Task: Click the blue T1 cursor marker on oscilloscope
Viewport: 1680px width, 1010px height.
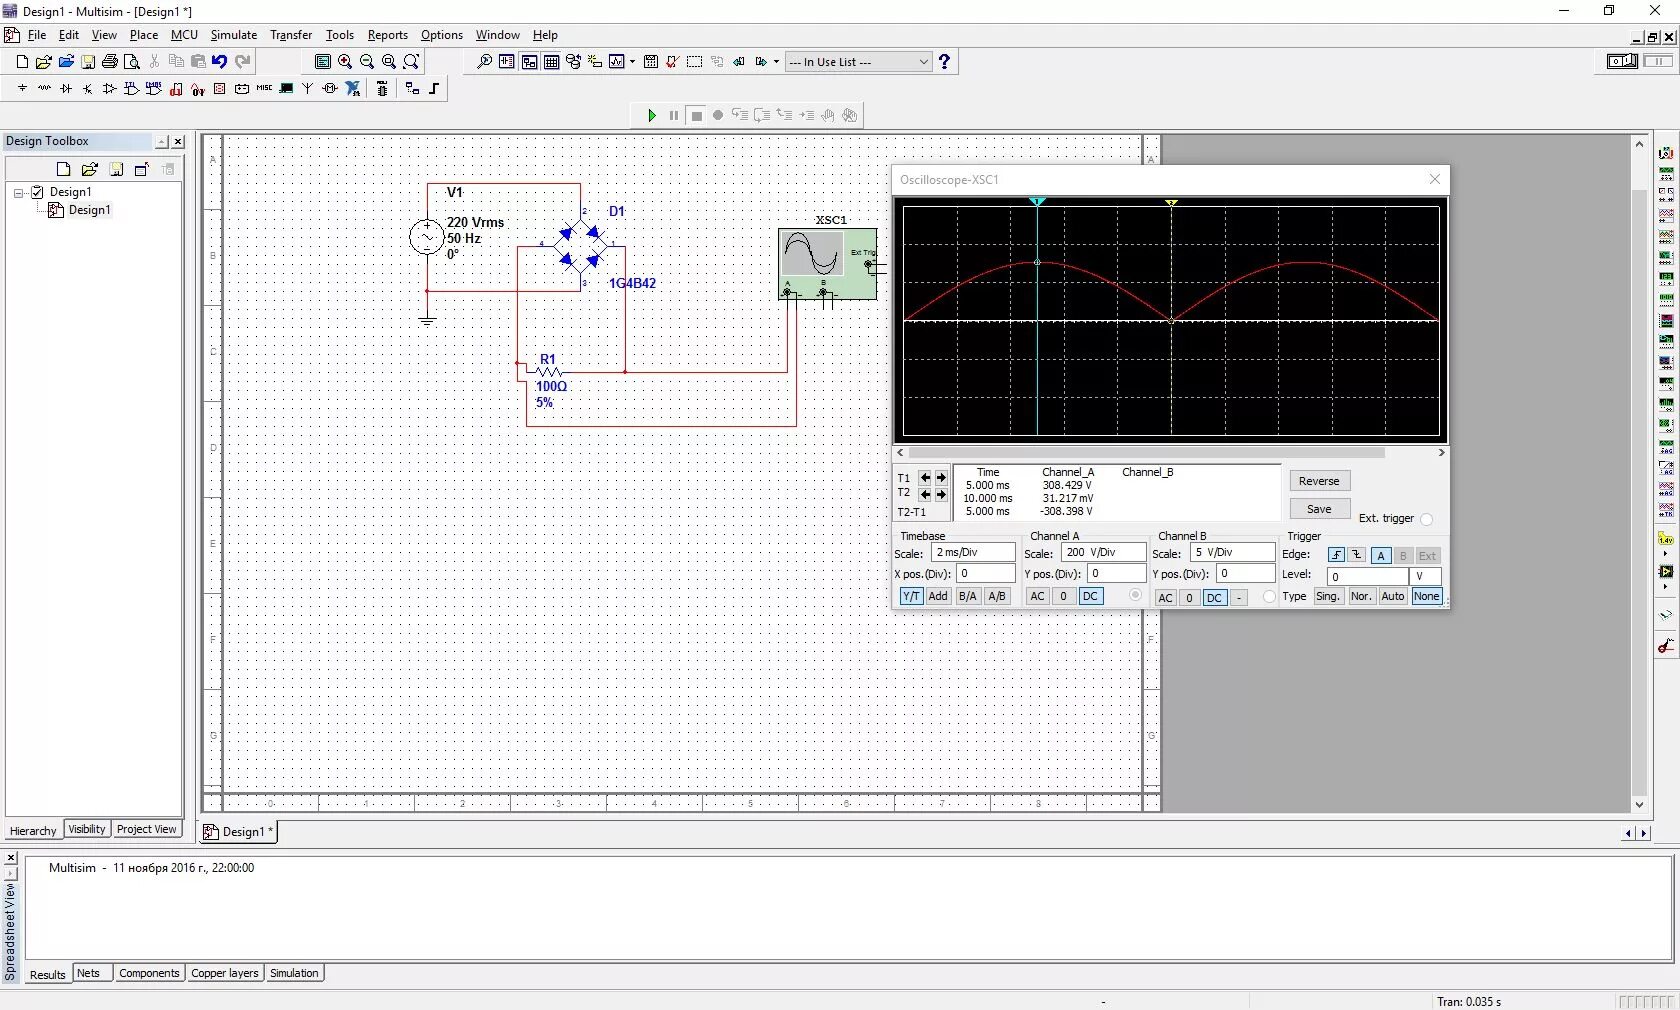Action: point(1037,202)
